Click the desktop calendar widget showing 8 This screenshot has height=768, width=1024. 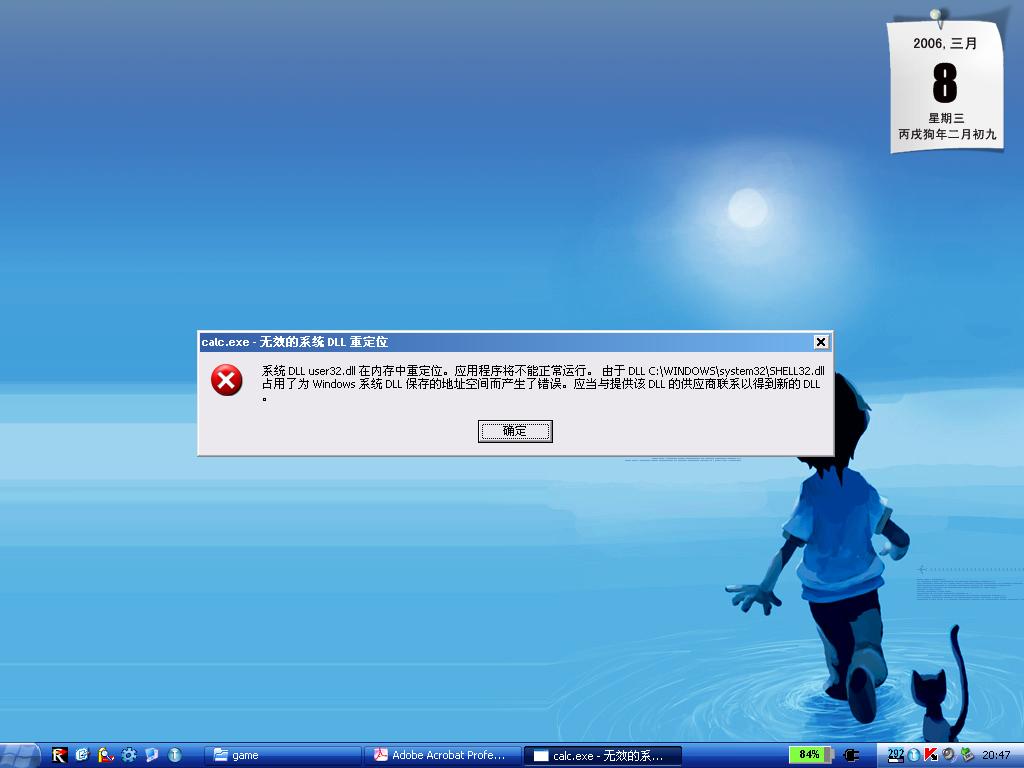945,88
